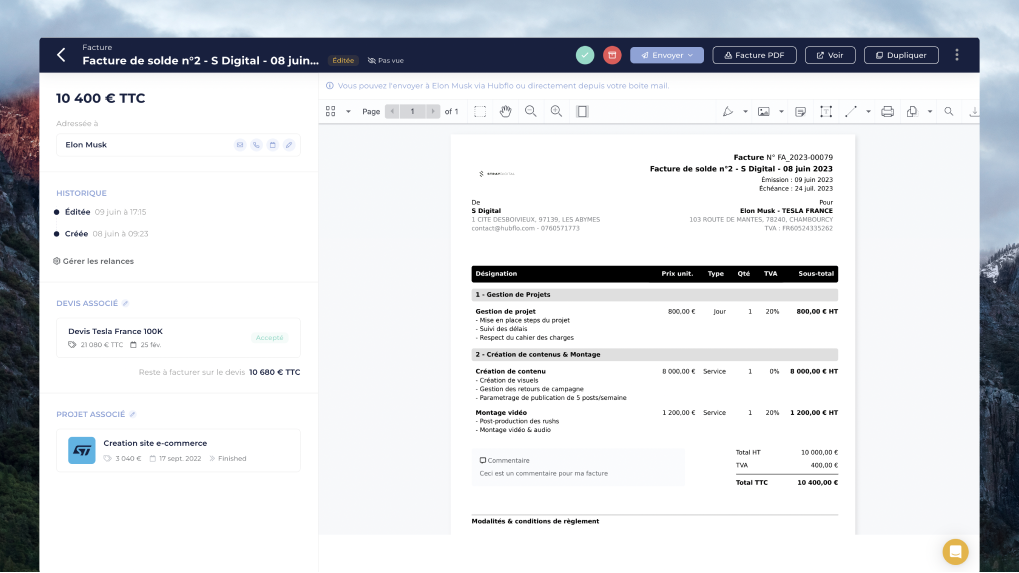This screenshot has width=1019, height=573.
Task: Click the zoom out magnifier
Action: coord(531,112)
